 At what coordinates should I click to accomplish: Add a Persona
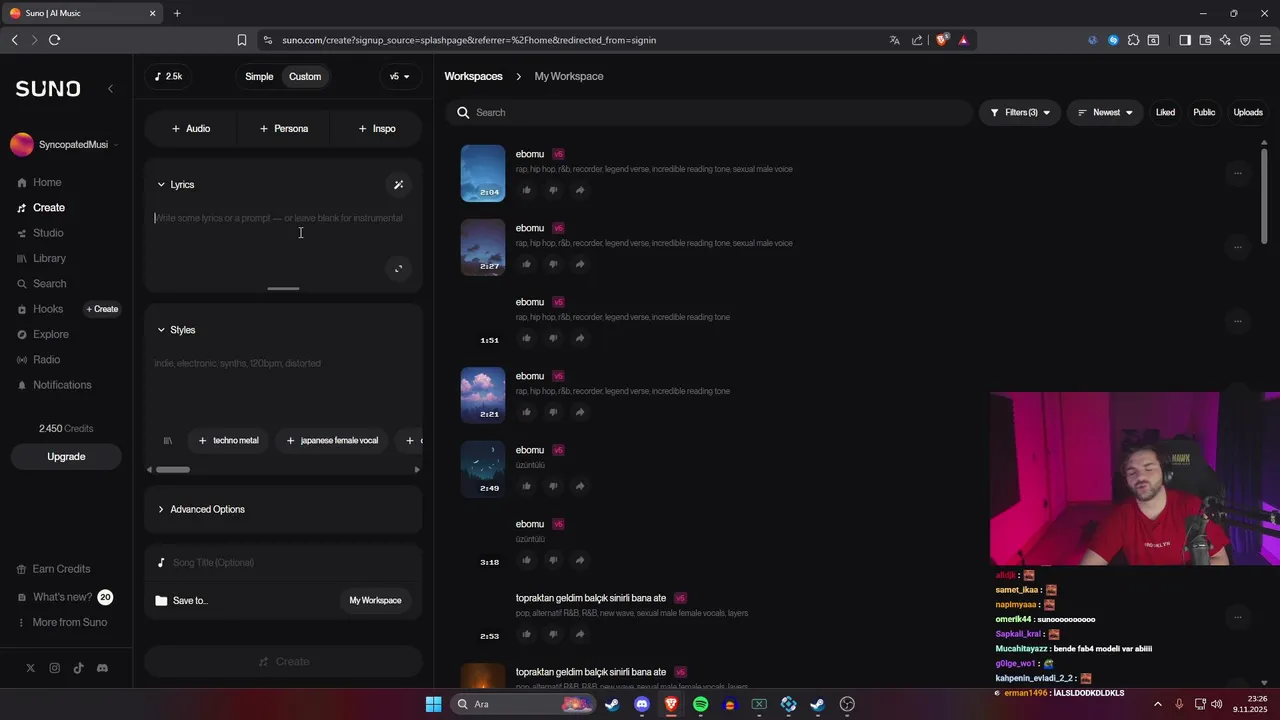click(x=284, y=129)
